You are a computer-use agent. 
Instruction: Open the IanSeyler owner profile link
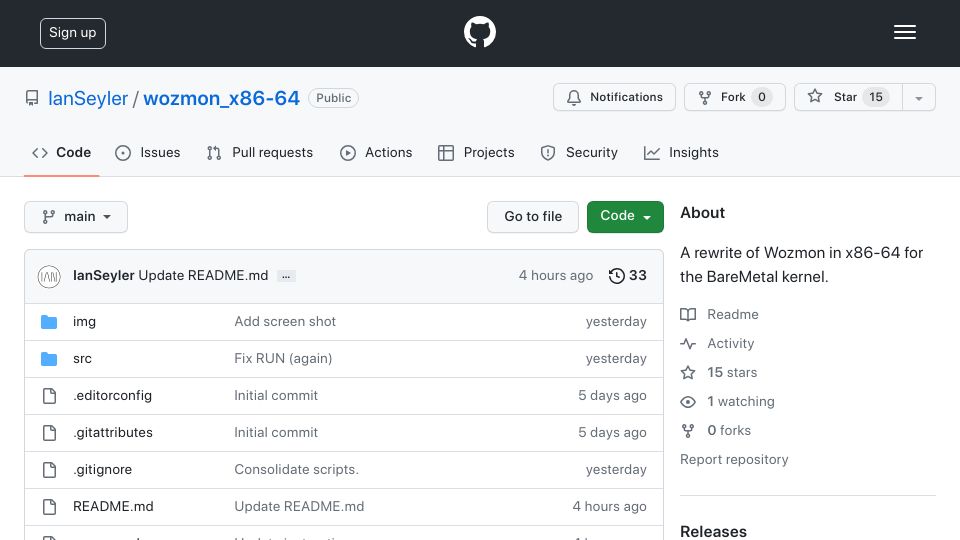(88, 98)
